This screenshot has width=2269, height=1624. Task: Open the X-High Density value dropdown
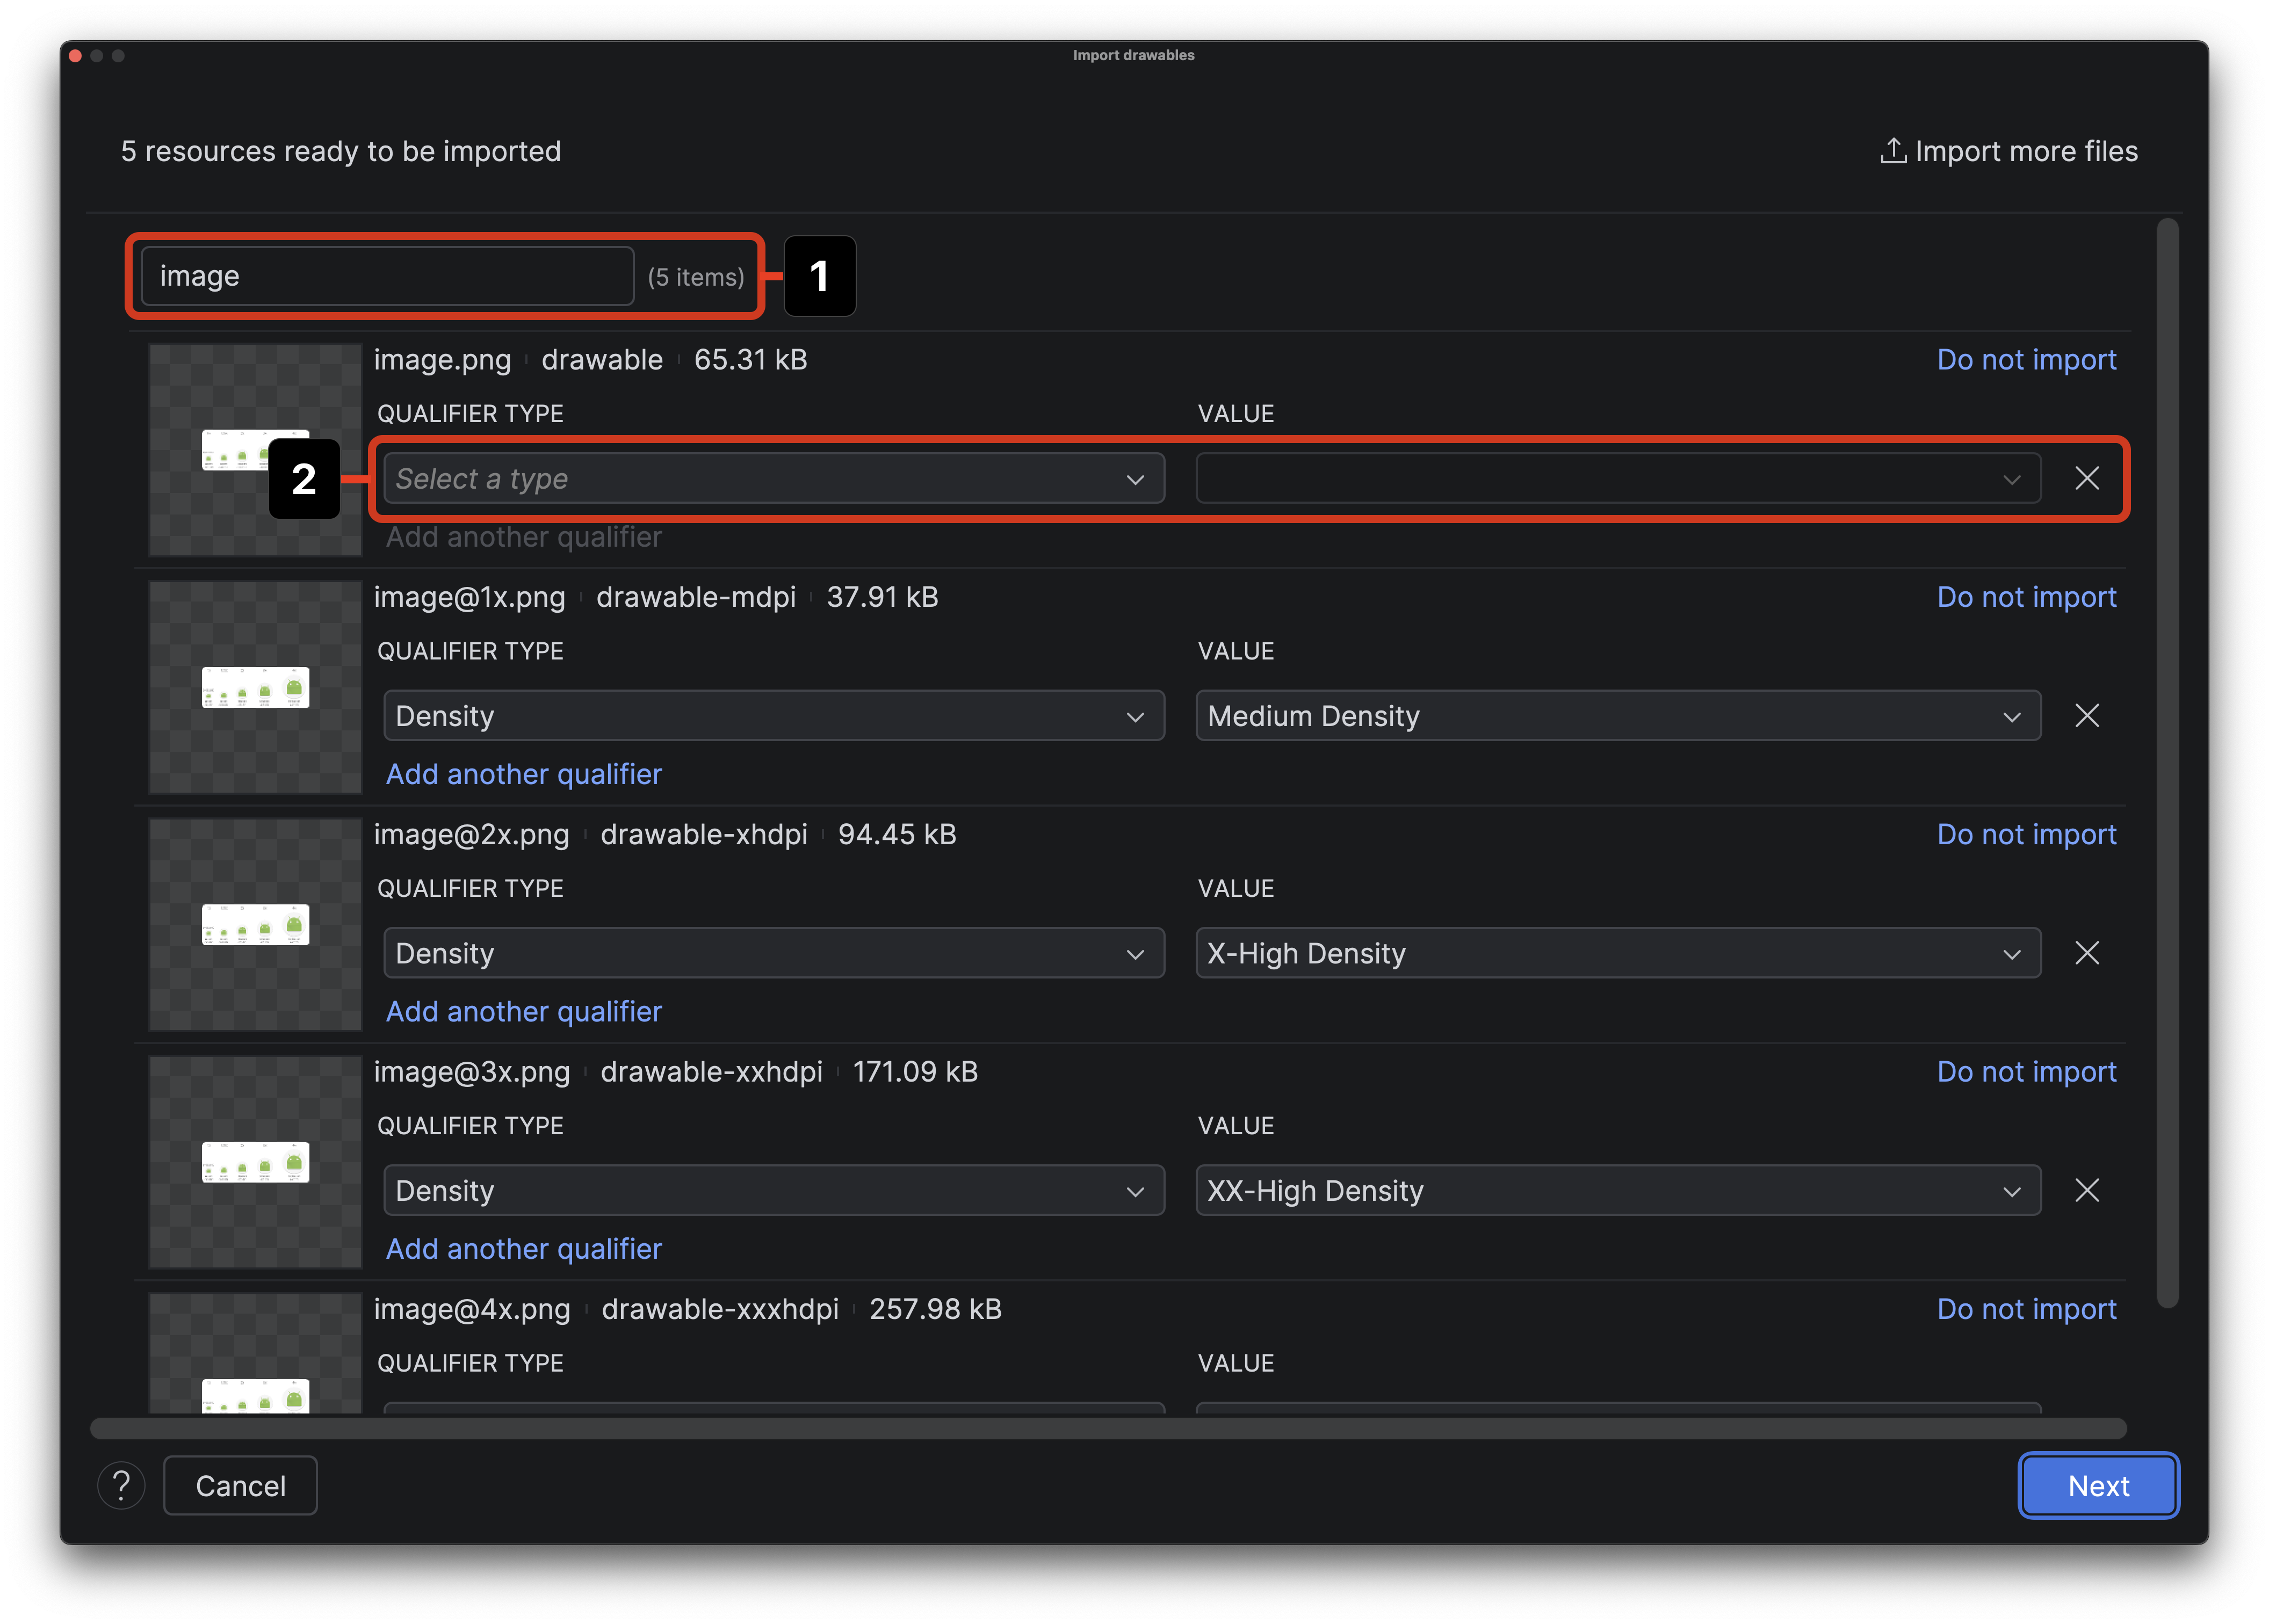1617,952
